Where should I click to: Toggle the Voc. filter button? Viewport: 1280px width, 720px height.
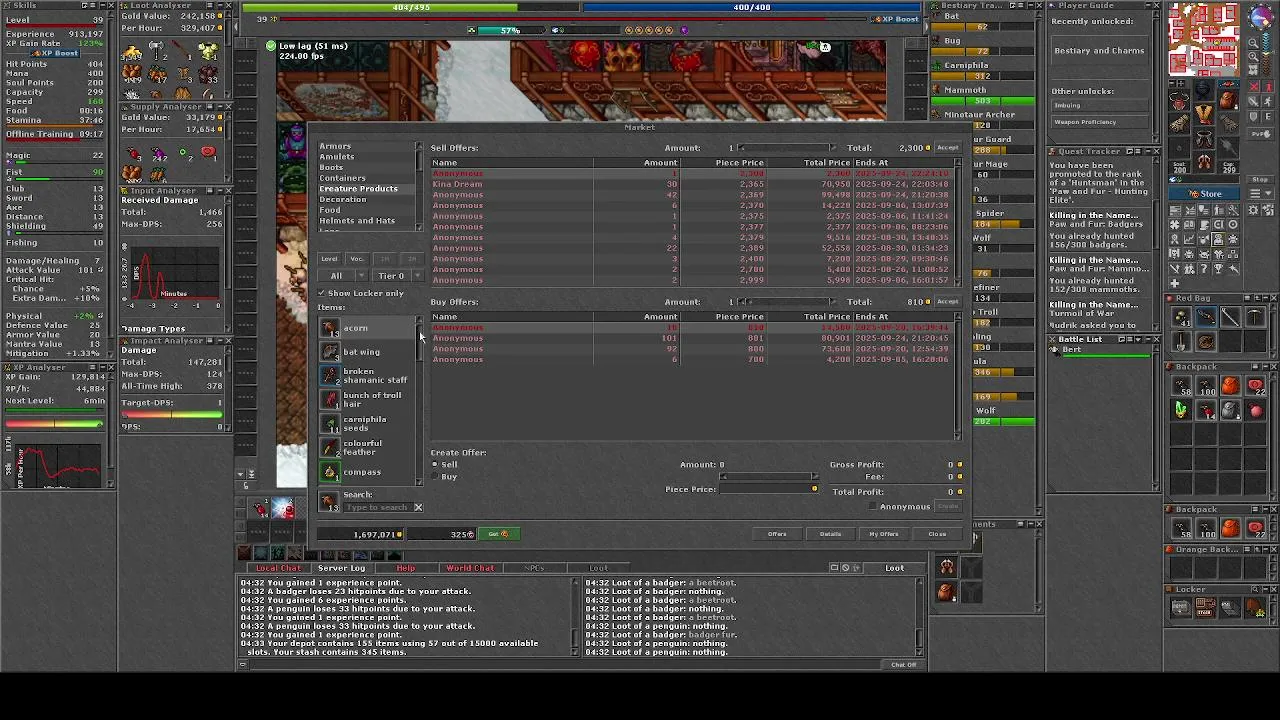pyautogui.click(x=357, y=259)
